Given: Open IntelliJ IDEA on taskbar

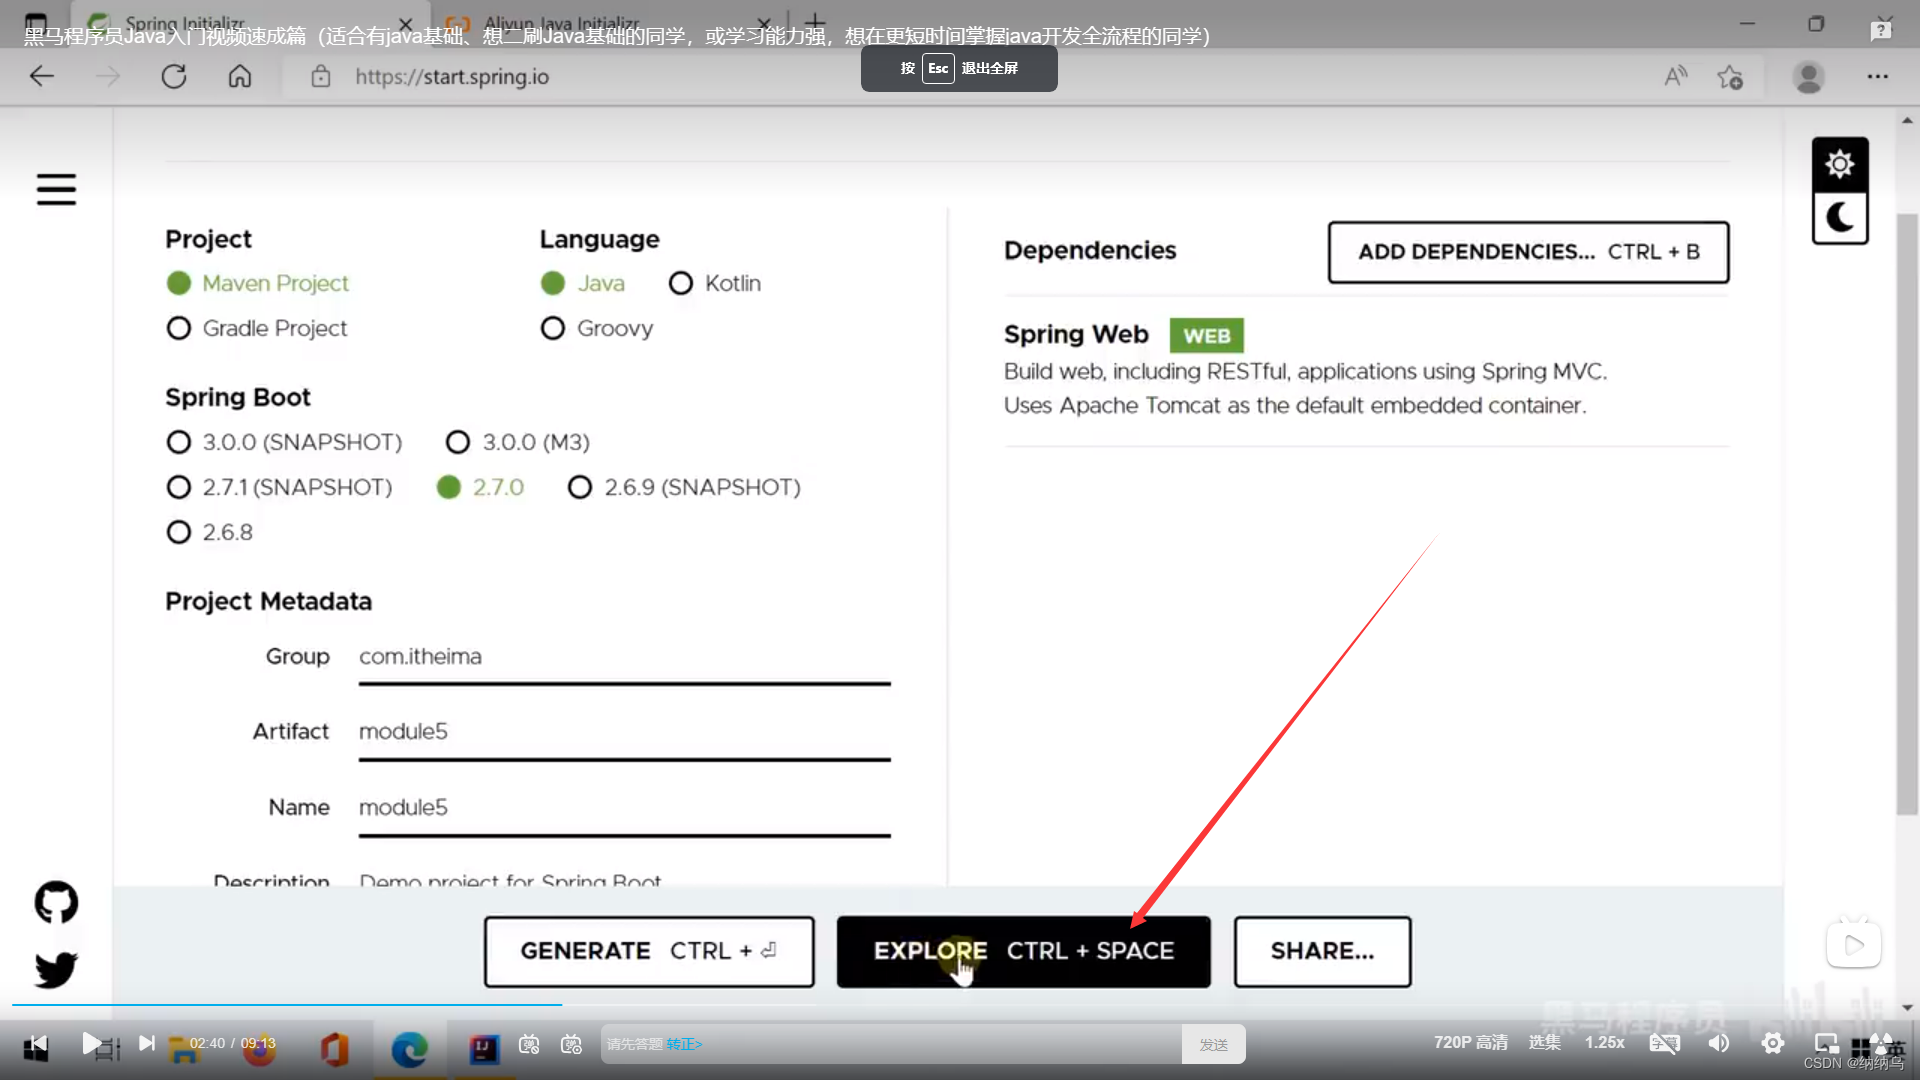Looking at the screenshot, I should pyautogui.click(x=484, y=1049).
